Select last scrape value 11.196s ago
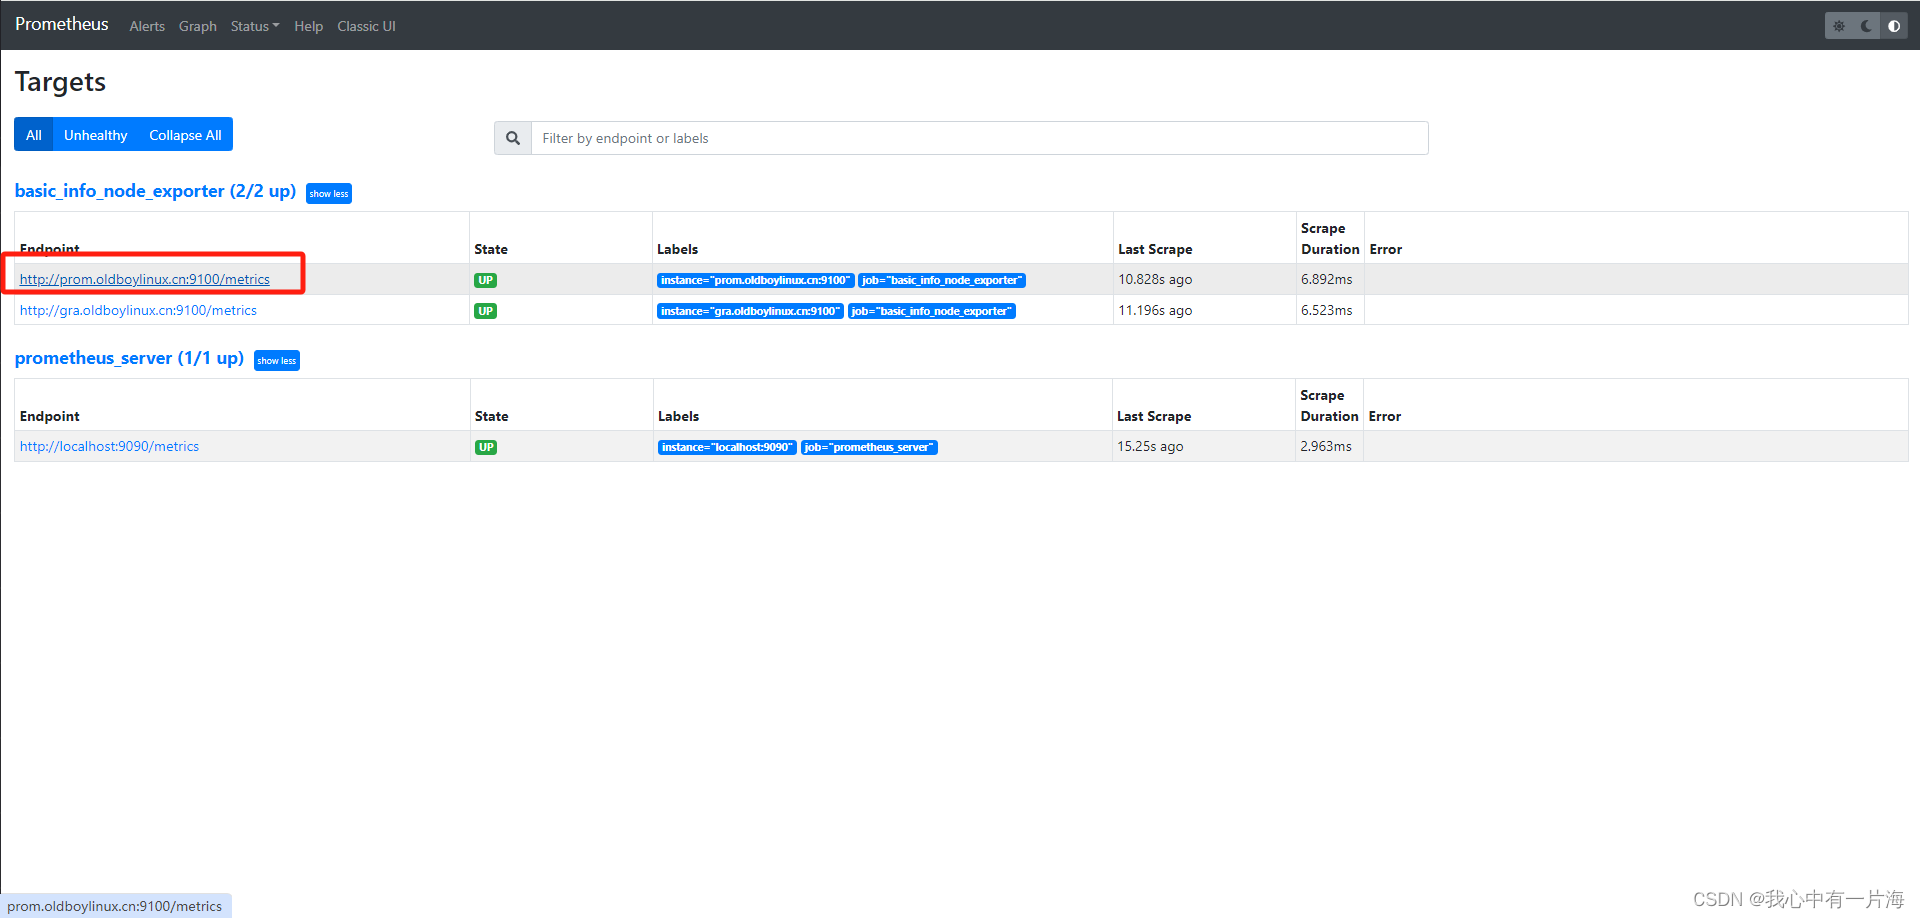This screenshot has height=918, width=1920. pos(1155,310)
